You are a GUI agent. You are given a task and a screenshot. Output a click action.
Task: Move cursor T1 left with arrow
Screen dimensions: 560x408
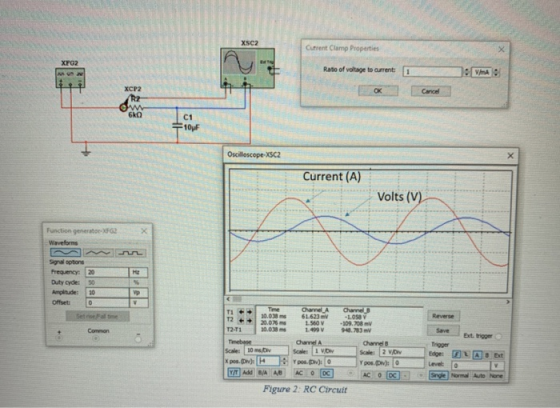242,312
